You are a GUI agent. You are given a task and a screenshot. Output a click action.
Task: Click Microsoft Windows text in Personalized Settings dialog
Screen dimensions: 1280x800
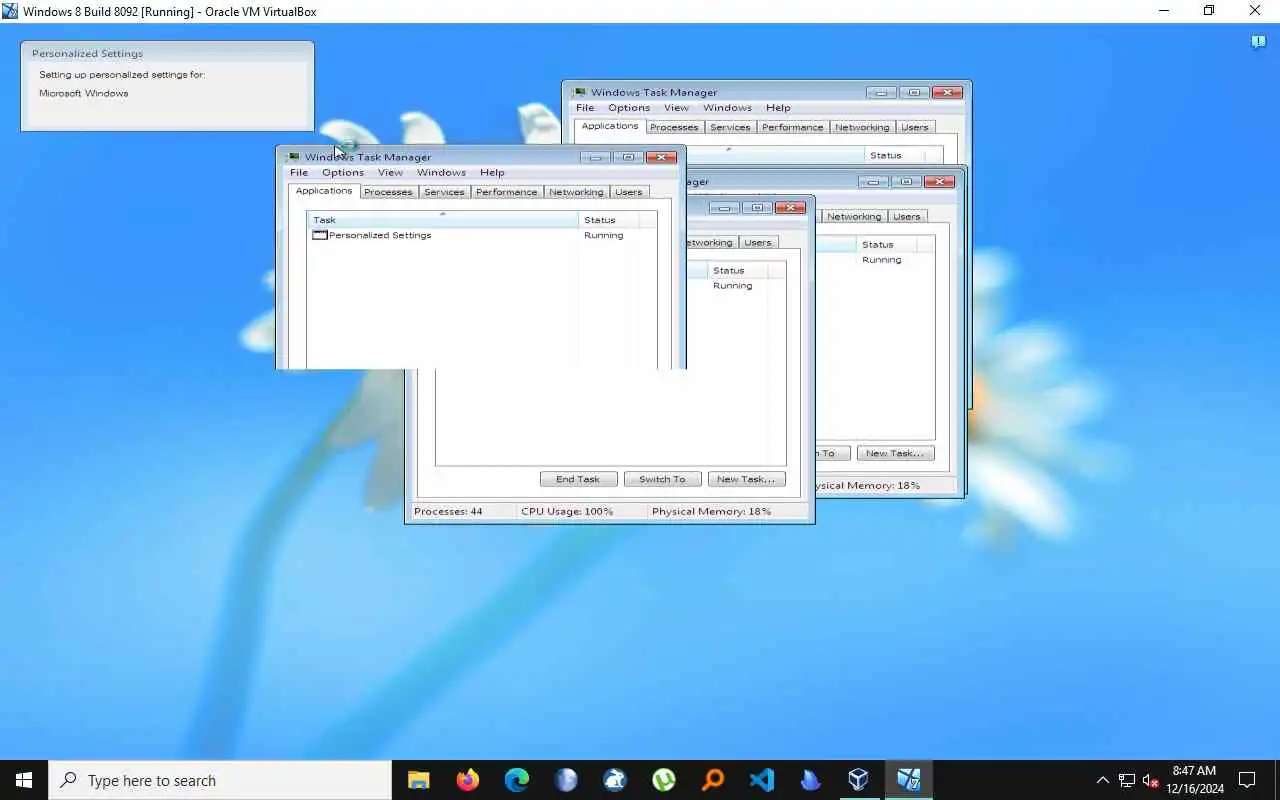coord(83,93)
